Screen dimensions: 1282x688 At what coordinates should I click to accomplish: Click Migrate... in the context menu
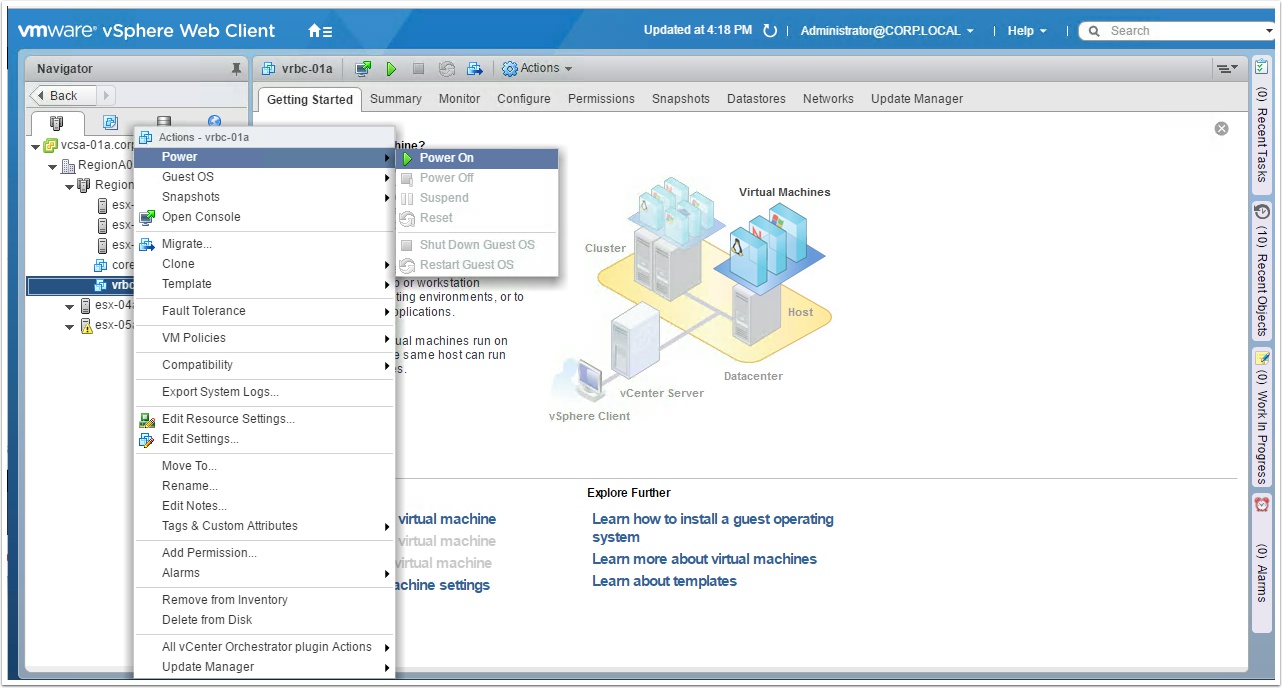(x=264, y=244)
